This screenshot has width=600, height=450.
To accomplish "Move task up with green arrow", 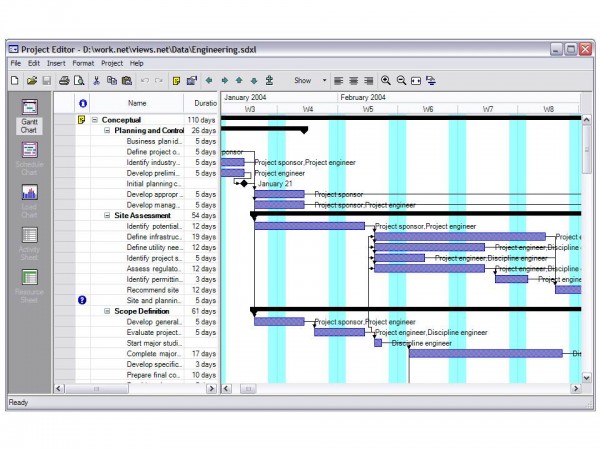I will point(239,80).
